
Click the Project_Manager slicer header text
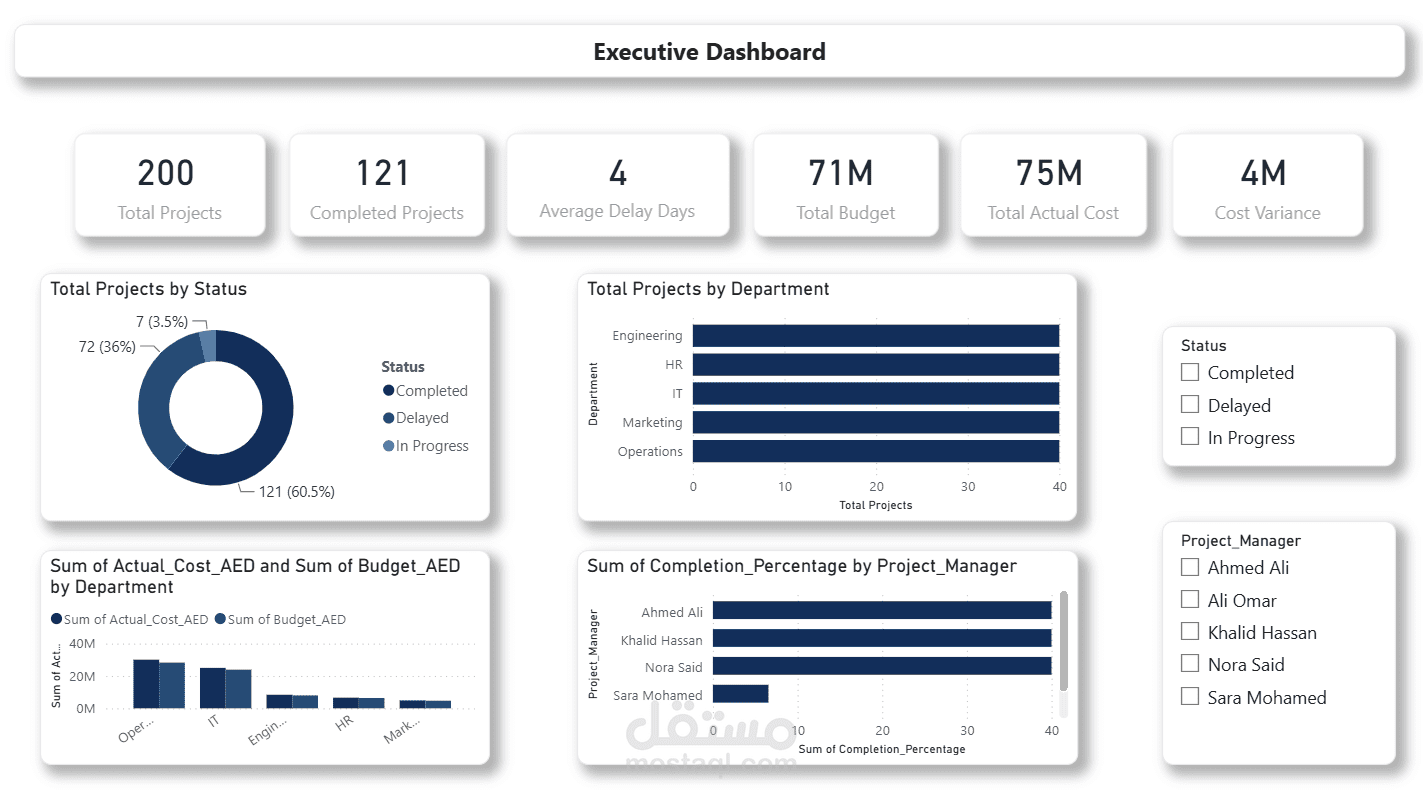pyautogui.click(x=1240, y=540)
